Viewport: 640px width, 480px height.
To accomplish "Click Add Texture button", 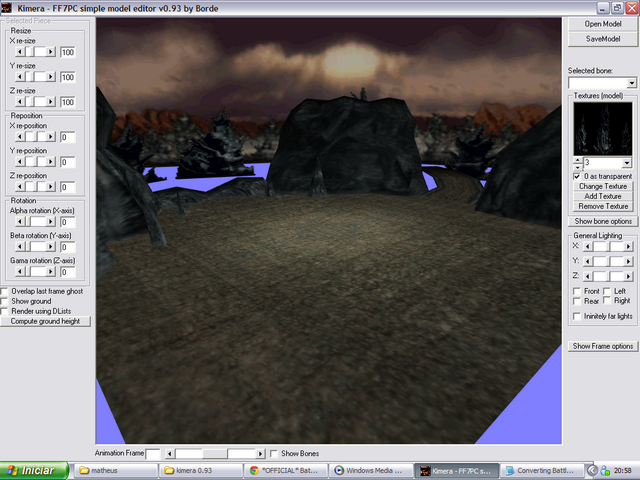I will coord(603,196).
